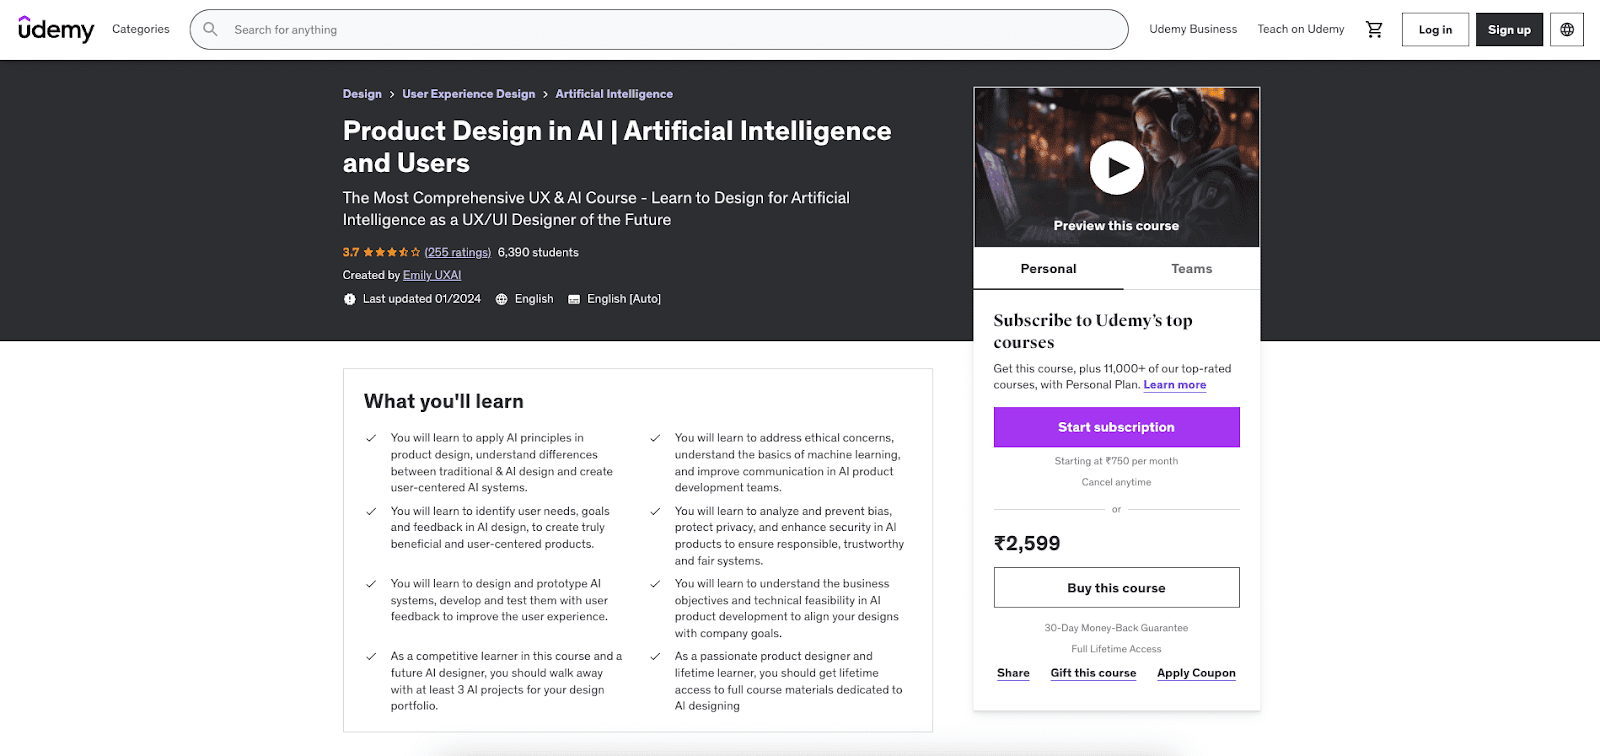The width and height of the screenshot is (1600, 756).
Task: Click the course title heading
Action: [617, 147]
